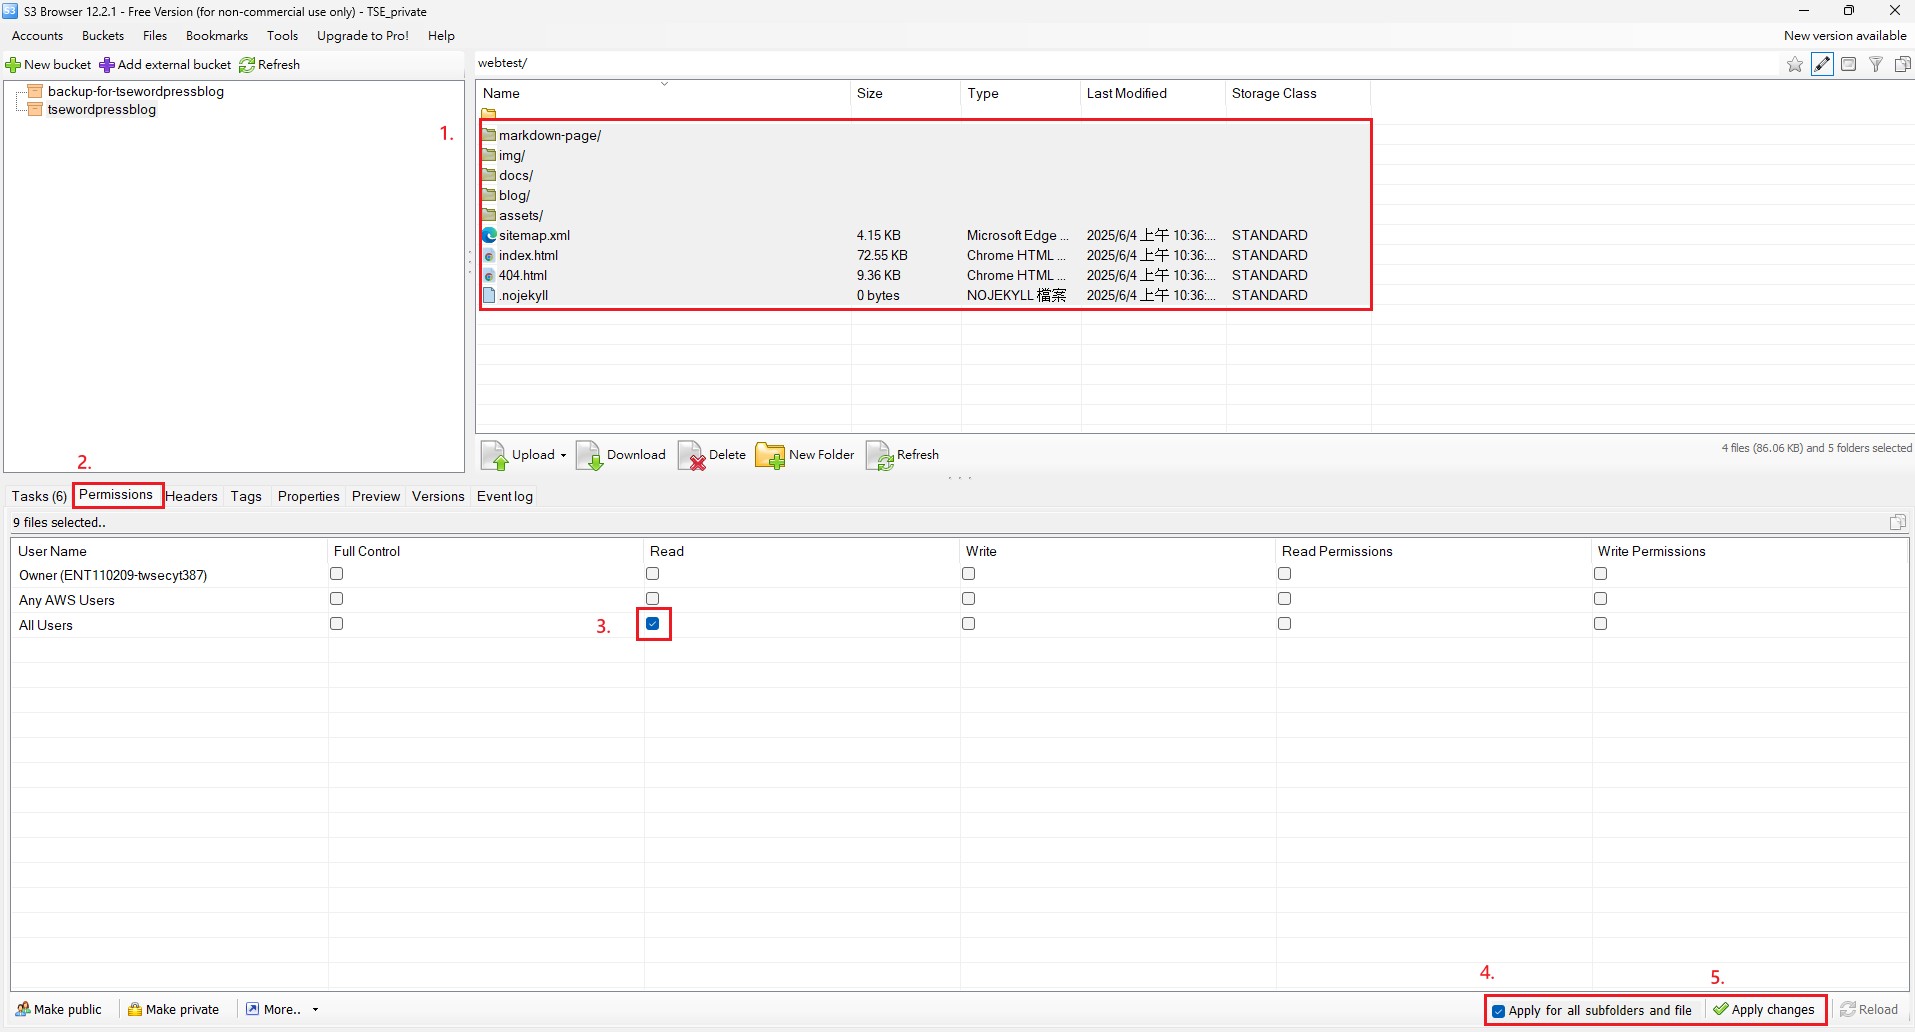Refresh the bucket list in left toolbar
This screenshot has height=1032, width=1915.
270,65
